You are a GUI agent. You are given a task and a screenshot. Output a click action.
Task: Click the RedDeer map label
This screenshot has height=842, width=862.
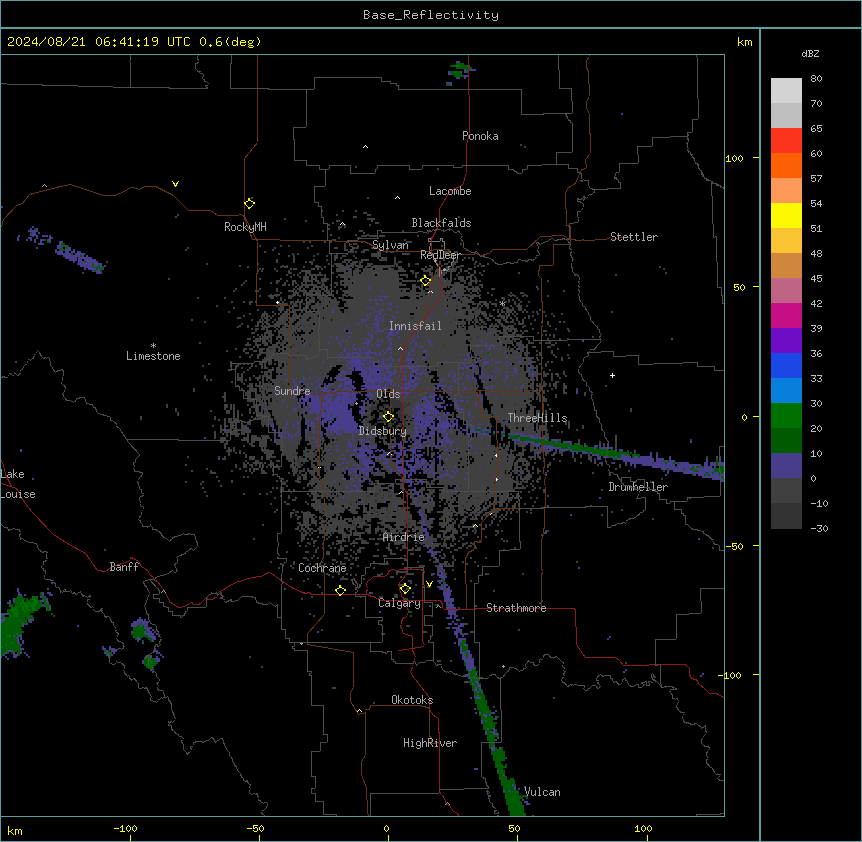440,255
